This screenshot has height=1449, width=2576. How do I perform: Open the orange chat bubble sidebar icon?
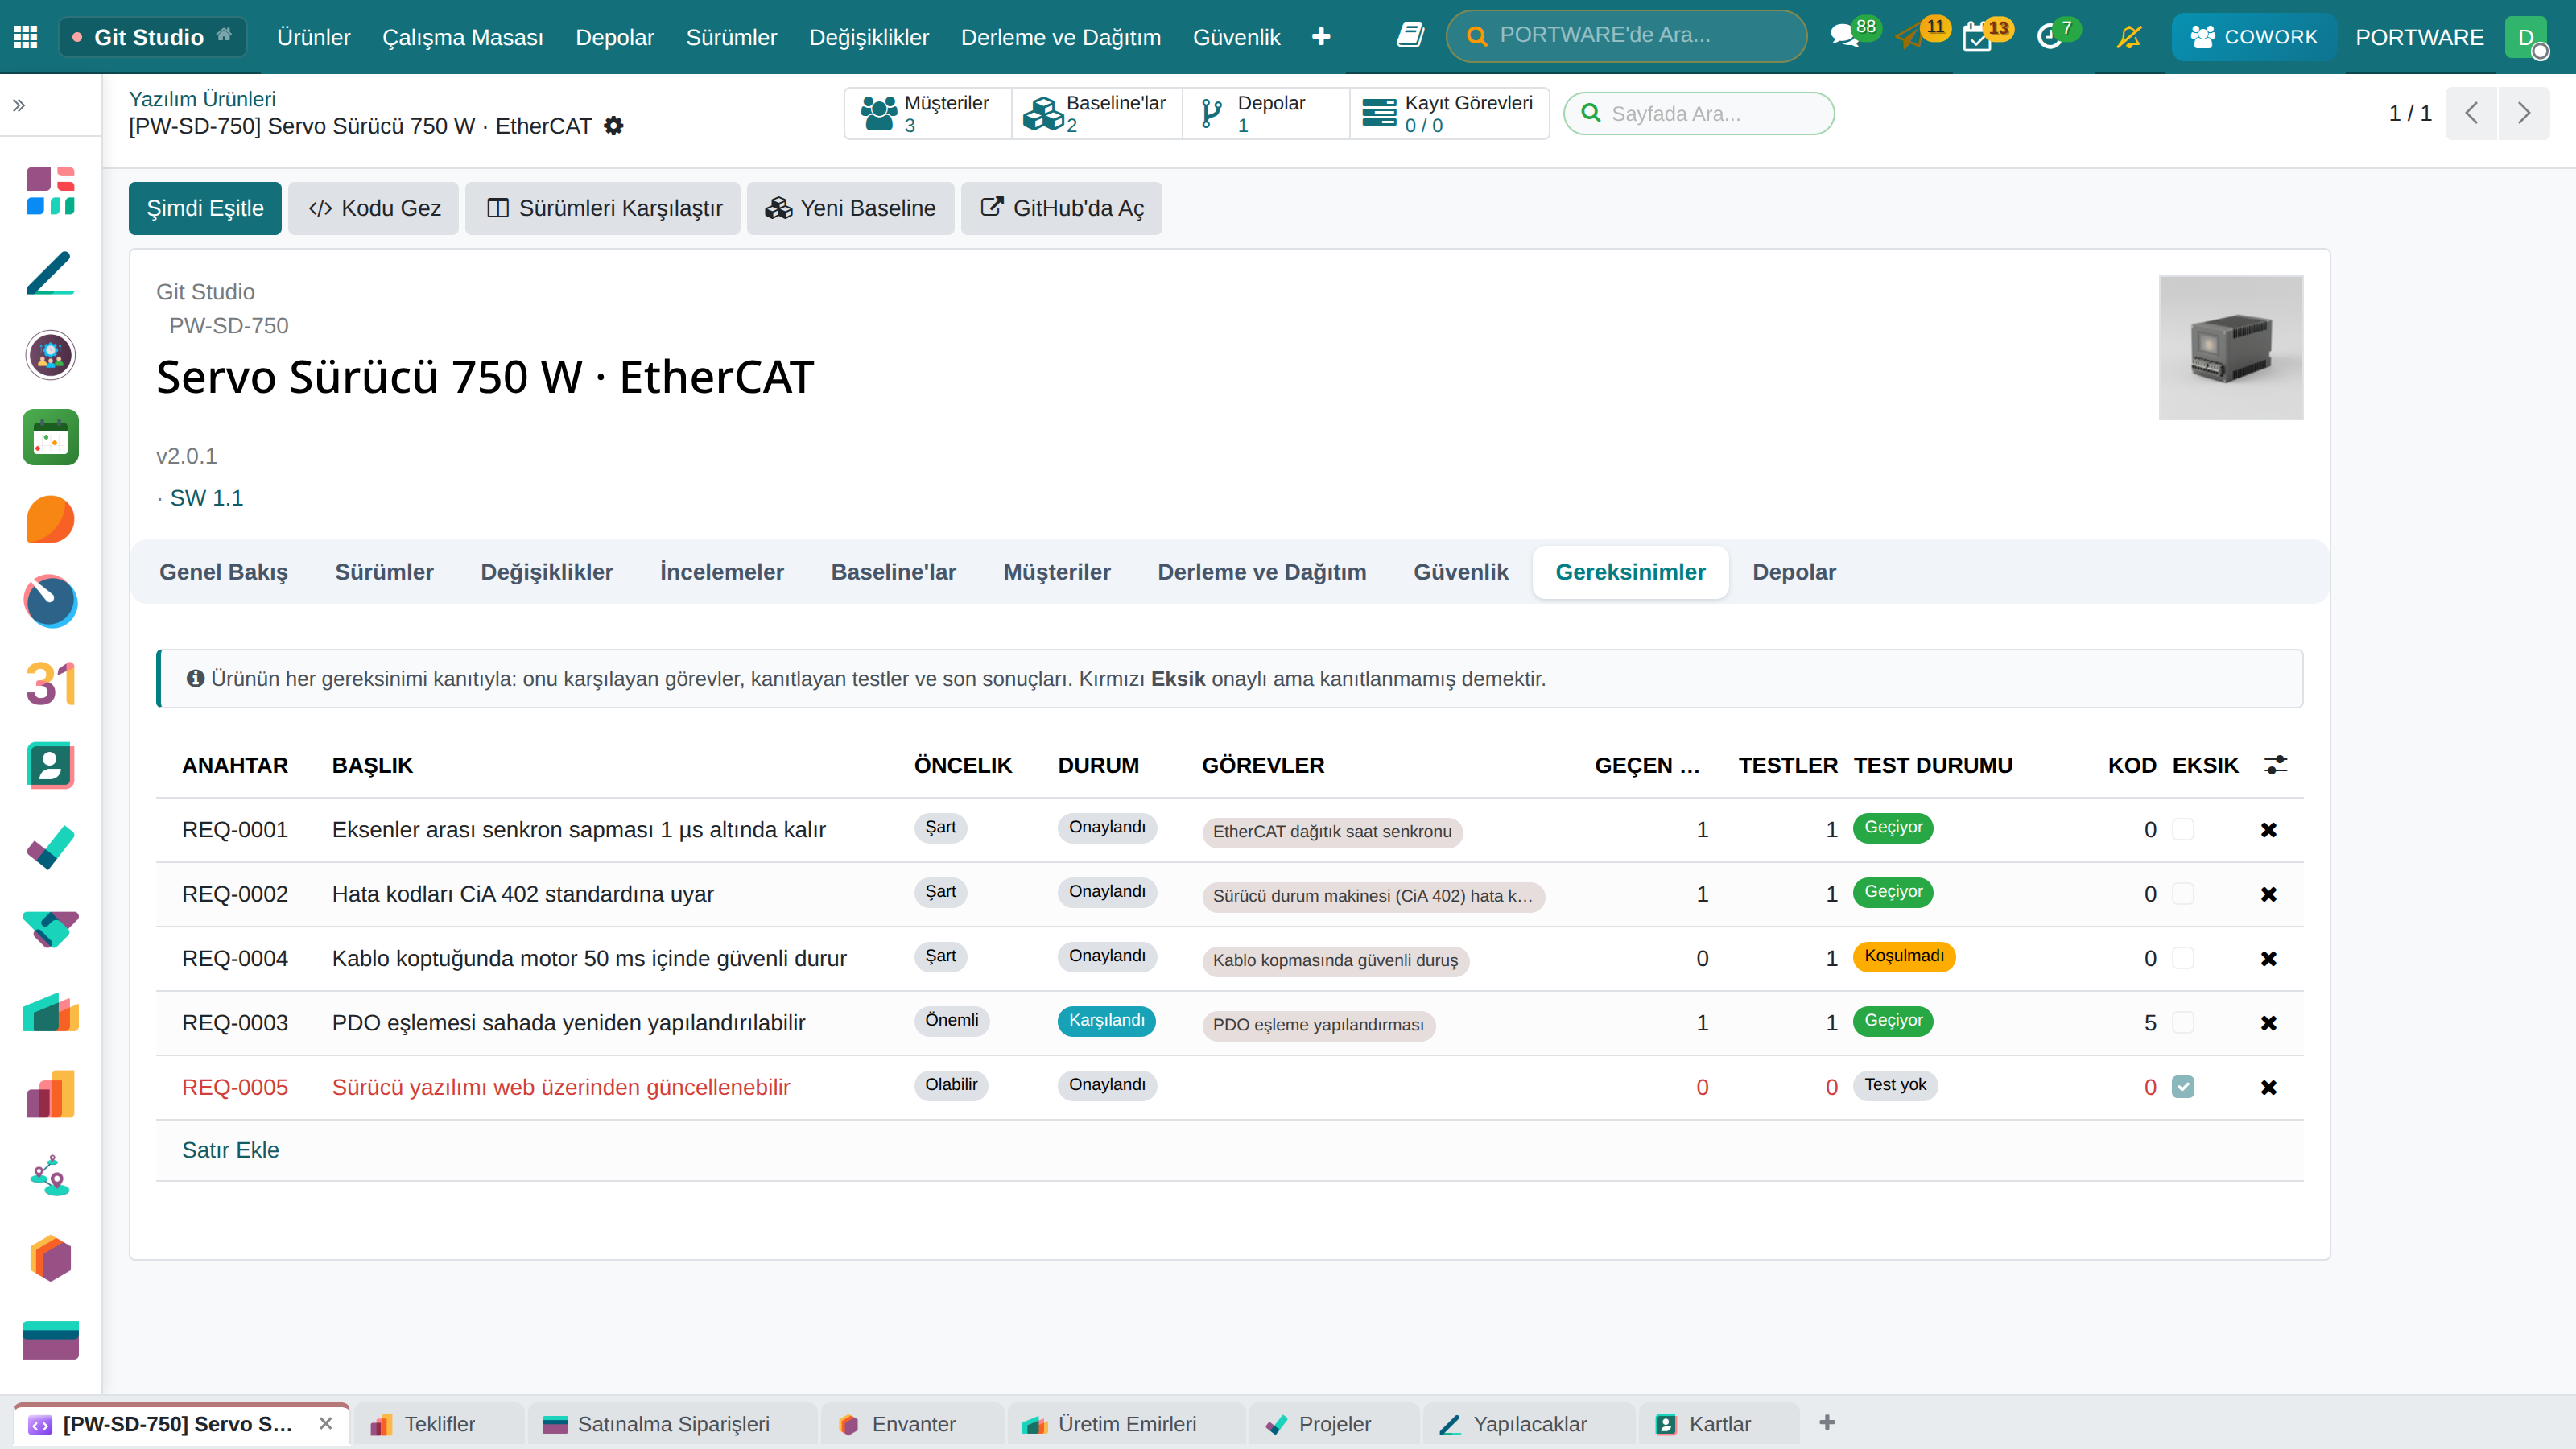[x=50, y=520]
